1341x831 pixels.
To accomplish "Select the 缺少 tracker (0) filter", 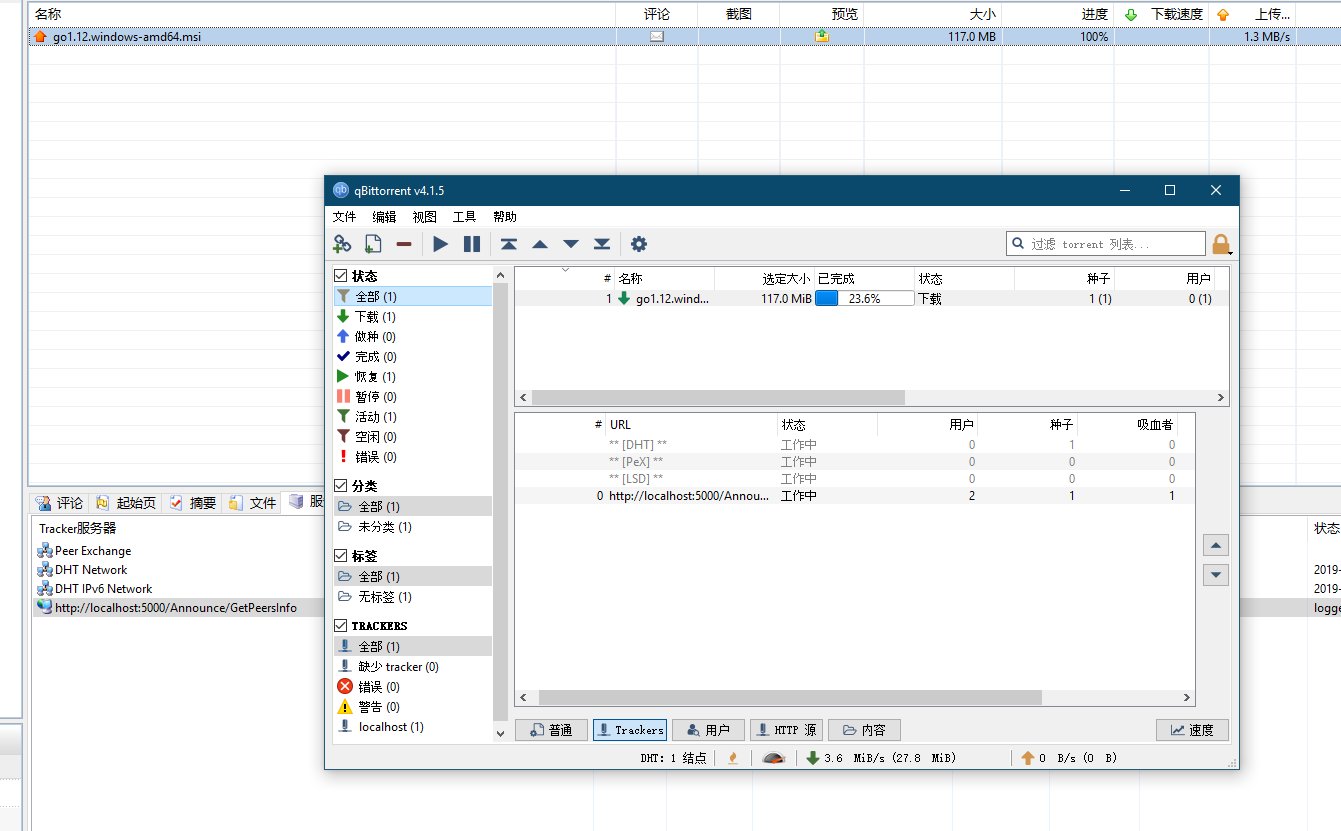I will click(413, 667).
